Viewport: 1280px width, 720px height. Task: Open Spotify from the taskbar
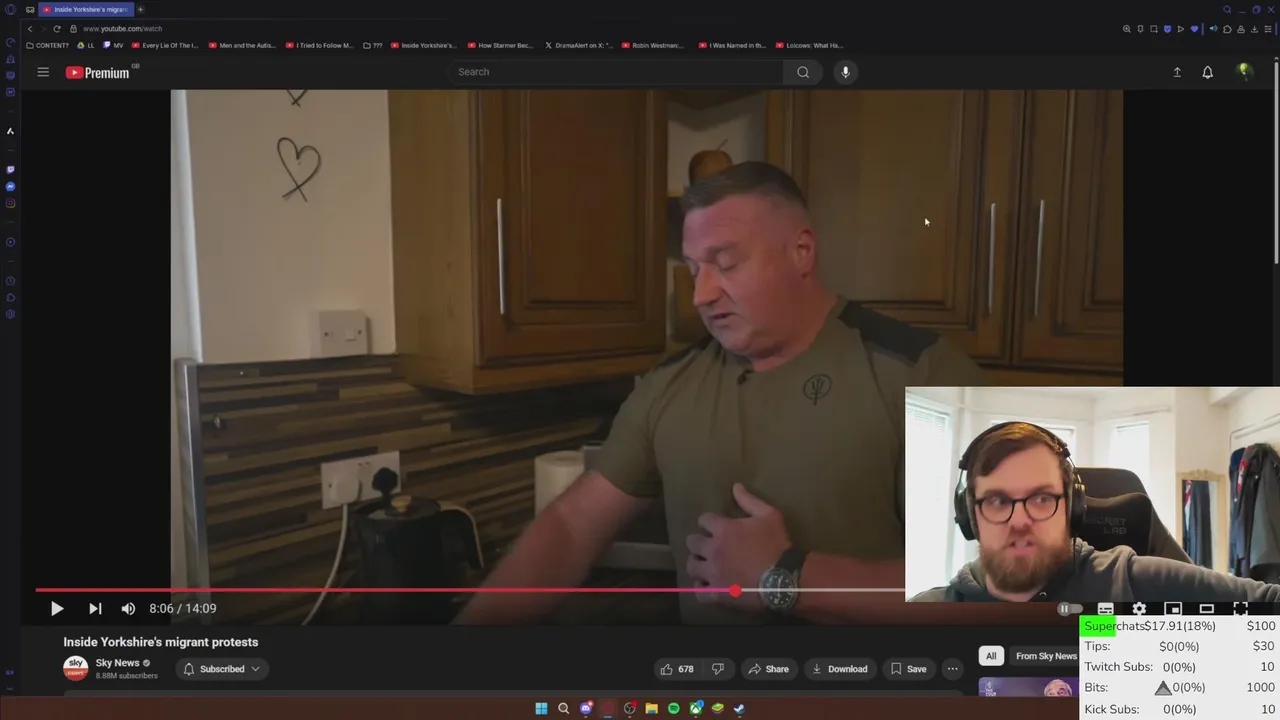tap(673, 708)
